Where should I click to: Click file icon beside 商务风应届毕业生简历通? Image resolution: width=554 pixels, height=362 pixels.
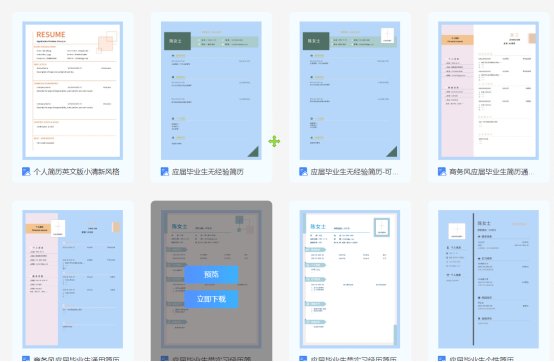coord(442,172)
